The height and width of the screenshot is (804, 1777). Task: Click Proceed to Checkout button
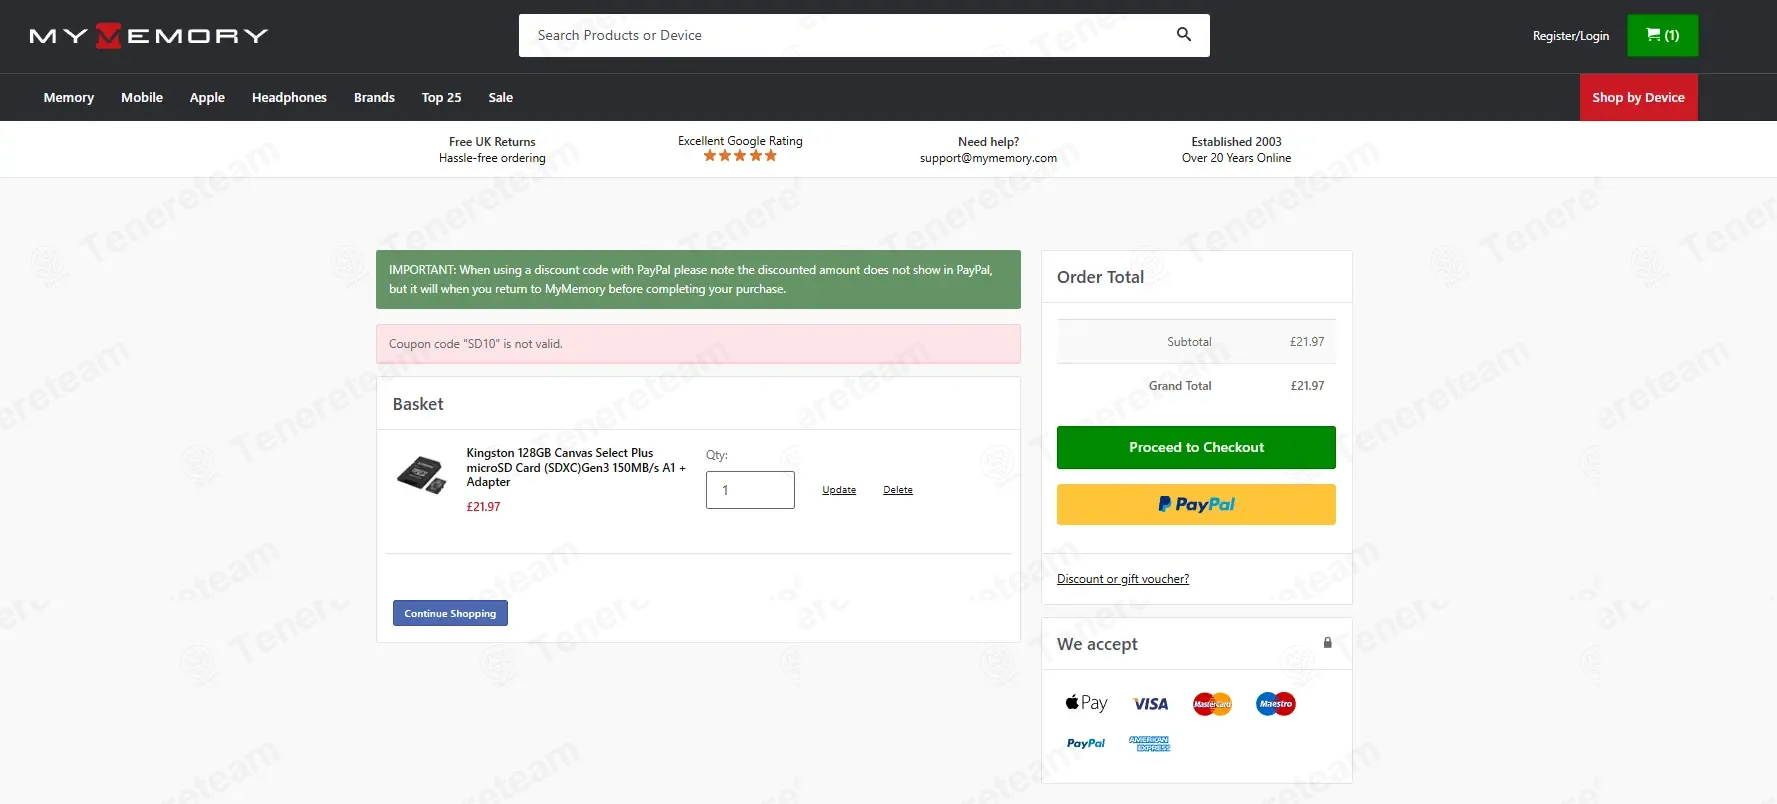coord(1196,447)
